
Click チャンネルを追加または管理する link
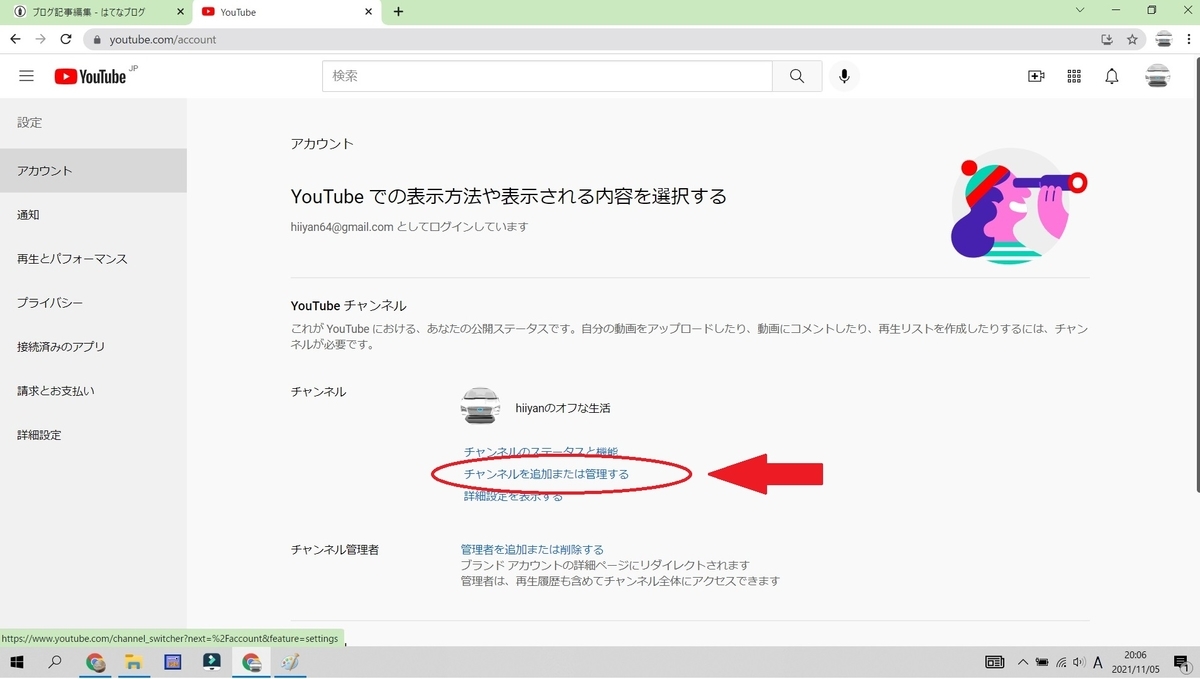(547, 474)
